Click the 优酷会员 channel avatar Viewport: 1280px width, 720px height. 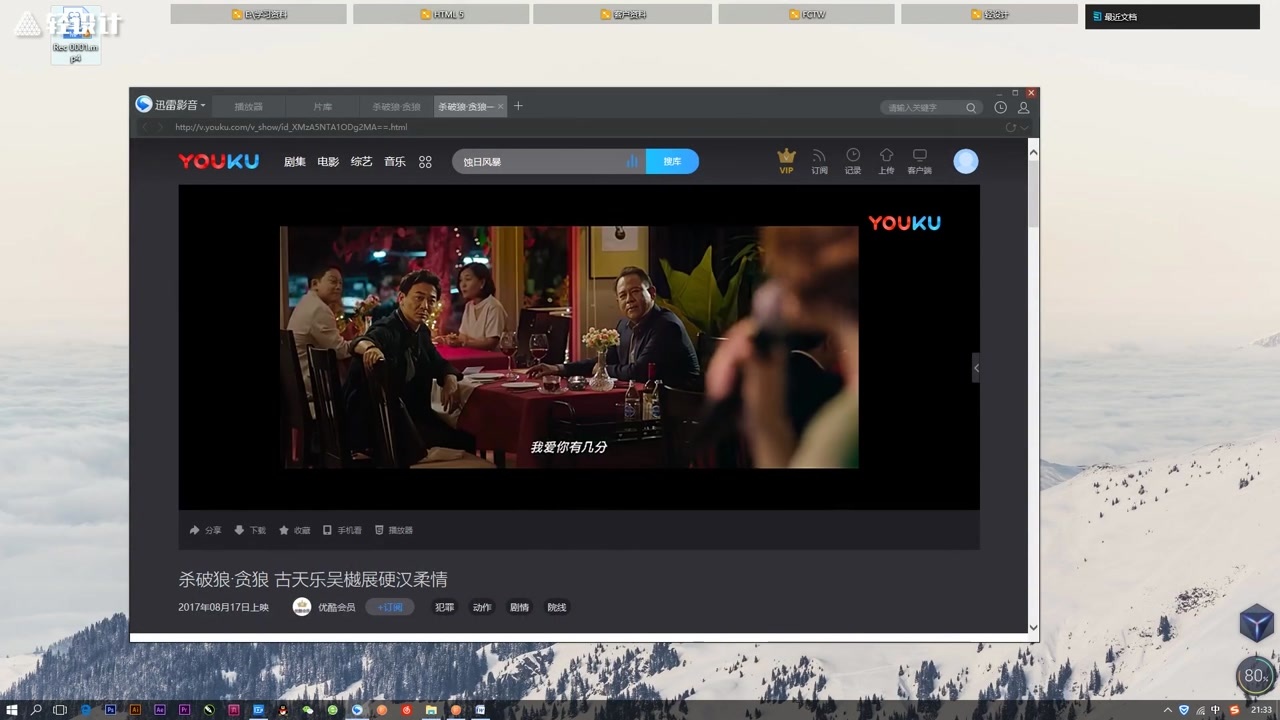point(301,607)
